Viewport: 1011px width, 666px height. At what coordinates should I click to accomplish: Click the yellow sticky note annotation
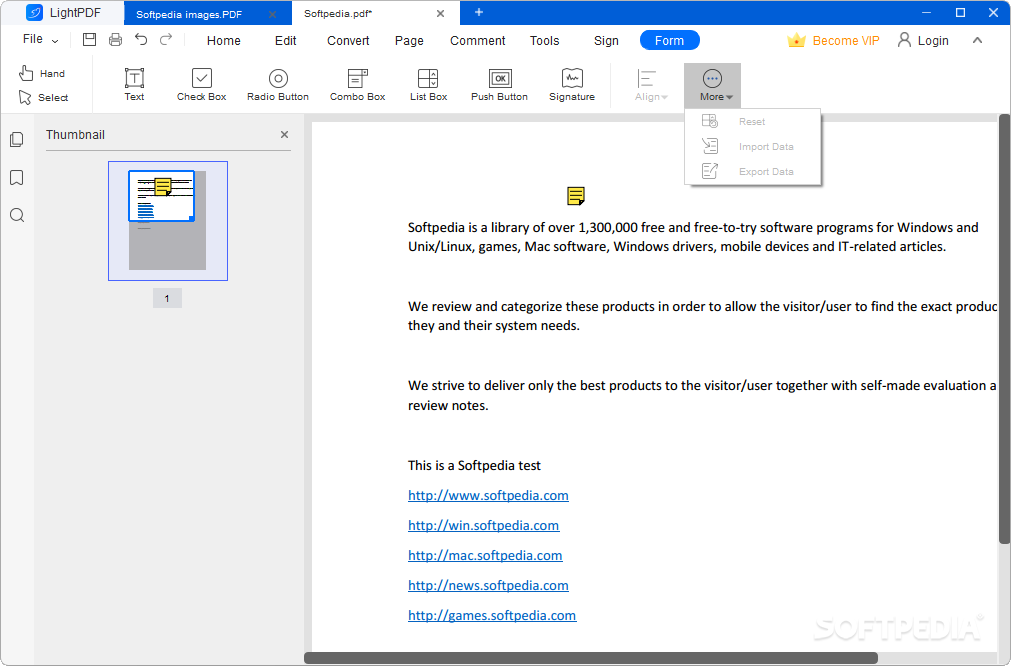coord(576,195)
